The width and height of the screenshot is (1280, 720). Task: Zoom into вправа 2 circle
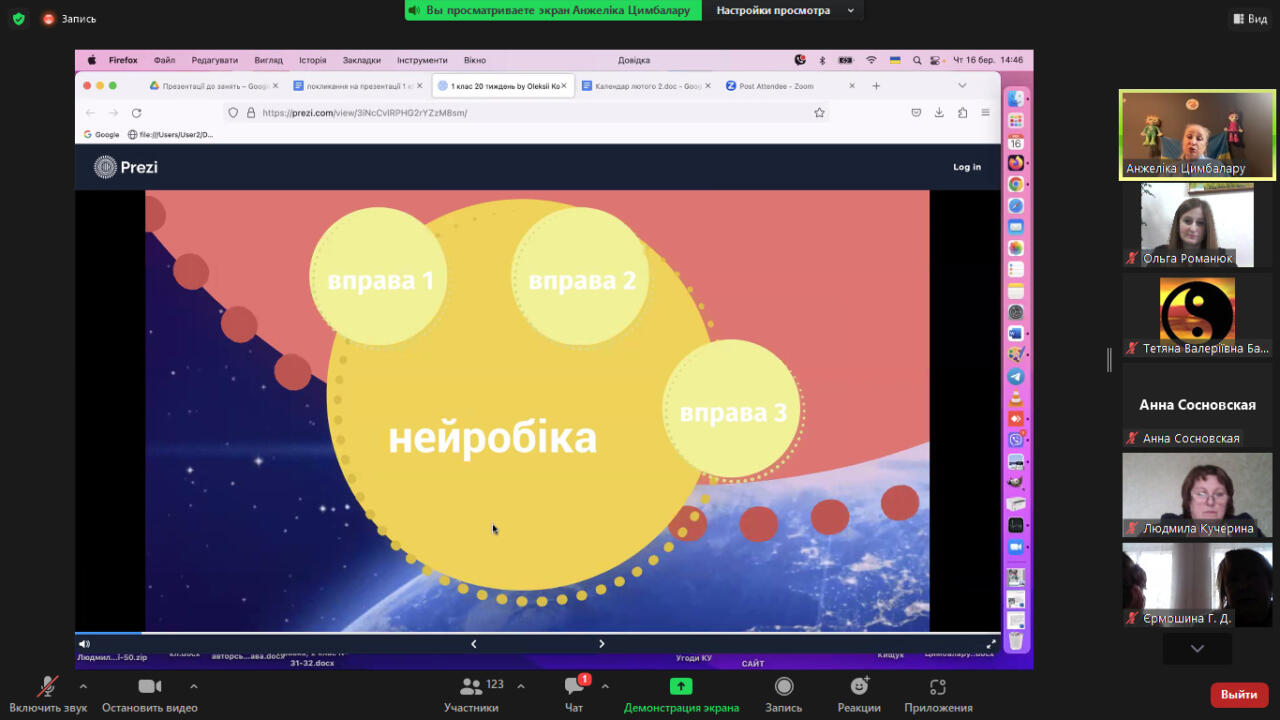(581, 278)
